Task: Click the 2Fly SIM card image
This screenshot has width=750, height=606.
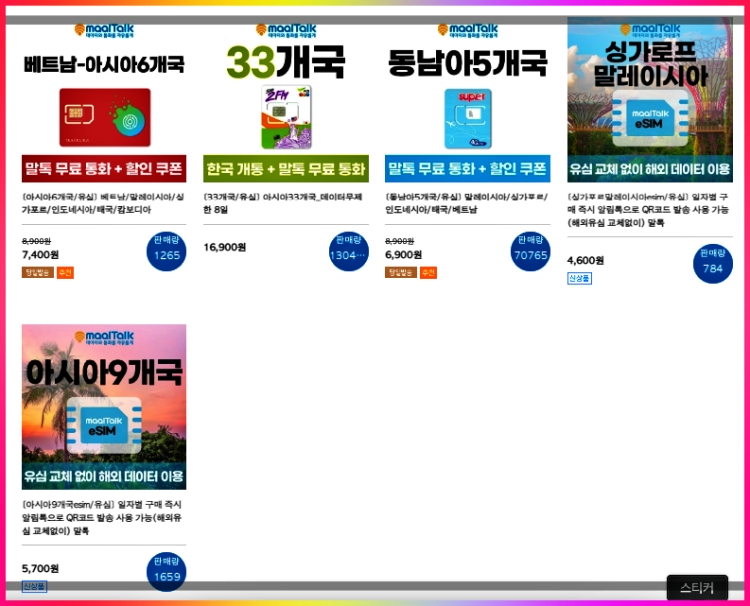Action: coord(286,117)
